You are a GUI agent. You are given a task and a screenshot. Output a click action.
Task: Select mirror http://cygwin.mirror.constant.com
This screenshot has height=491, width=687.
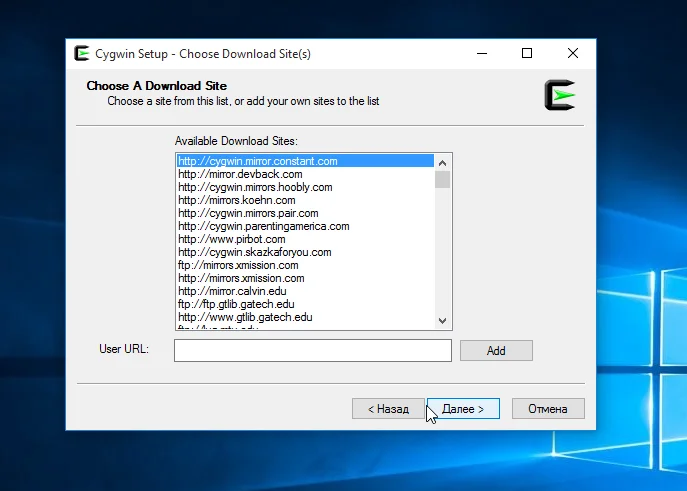(x=305, y=161)
